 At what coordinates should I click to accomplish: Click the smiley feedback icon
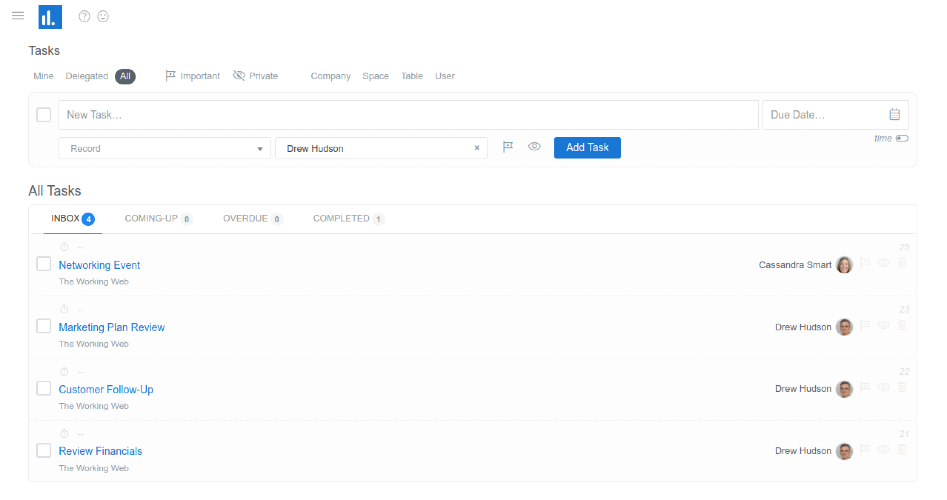tap(103, 16)
